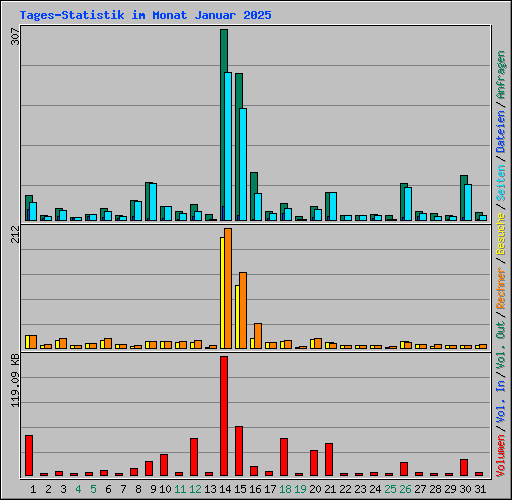The image size is (512, 500).
Task: Select day label '2' on the axis
Action: (48, 489)
